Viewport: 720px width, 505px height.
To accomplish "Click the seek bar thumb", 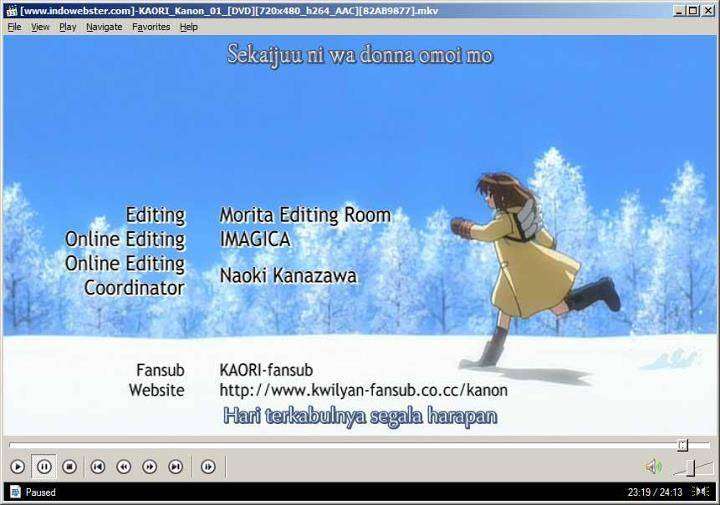I will [683, 445].
